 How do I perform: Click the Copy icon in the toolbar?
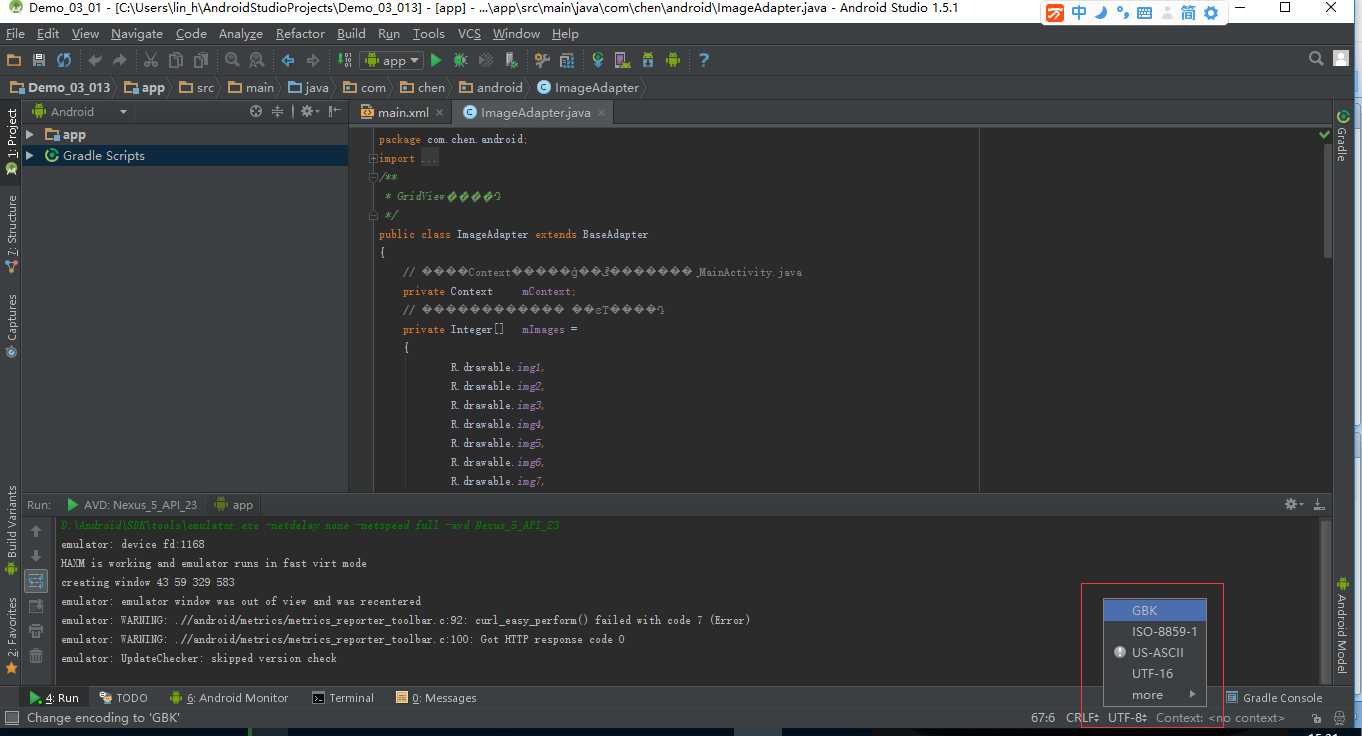coord(177,60)
